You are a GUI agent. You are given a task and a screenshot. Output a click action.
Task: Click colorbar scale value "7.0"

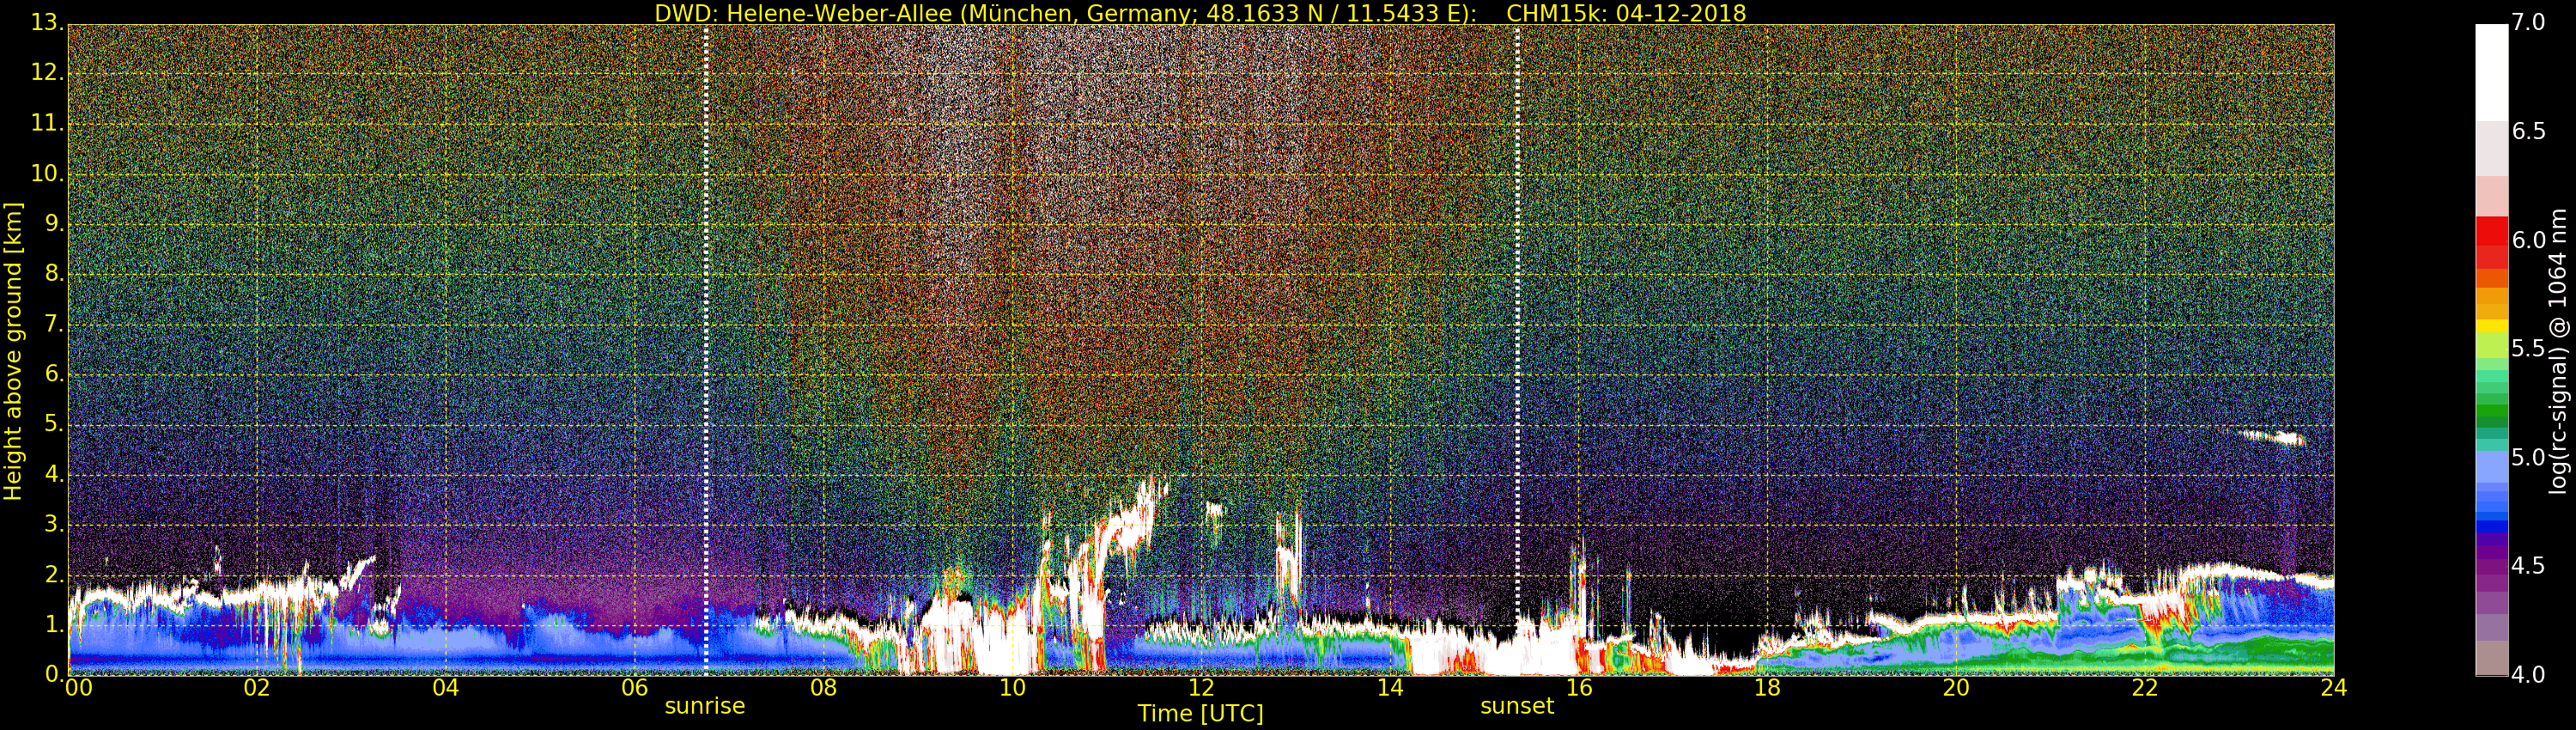(2529, 22)
